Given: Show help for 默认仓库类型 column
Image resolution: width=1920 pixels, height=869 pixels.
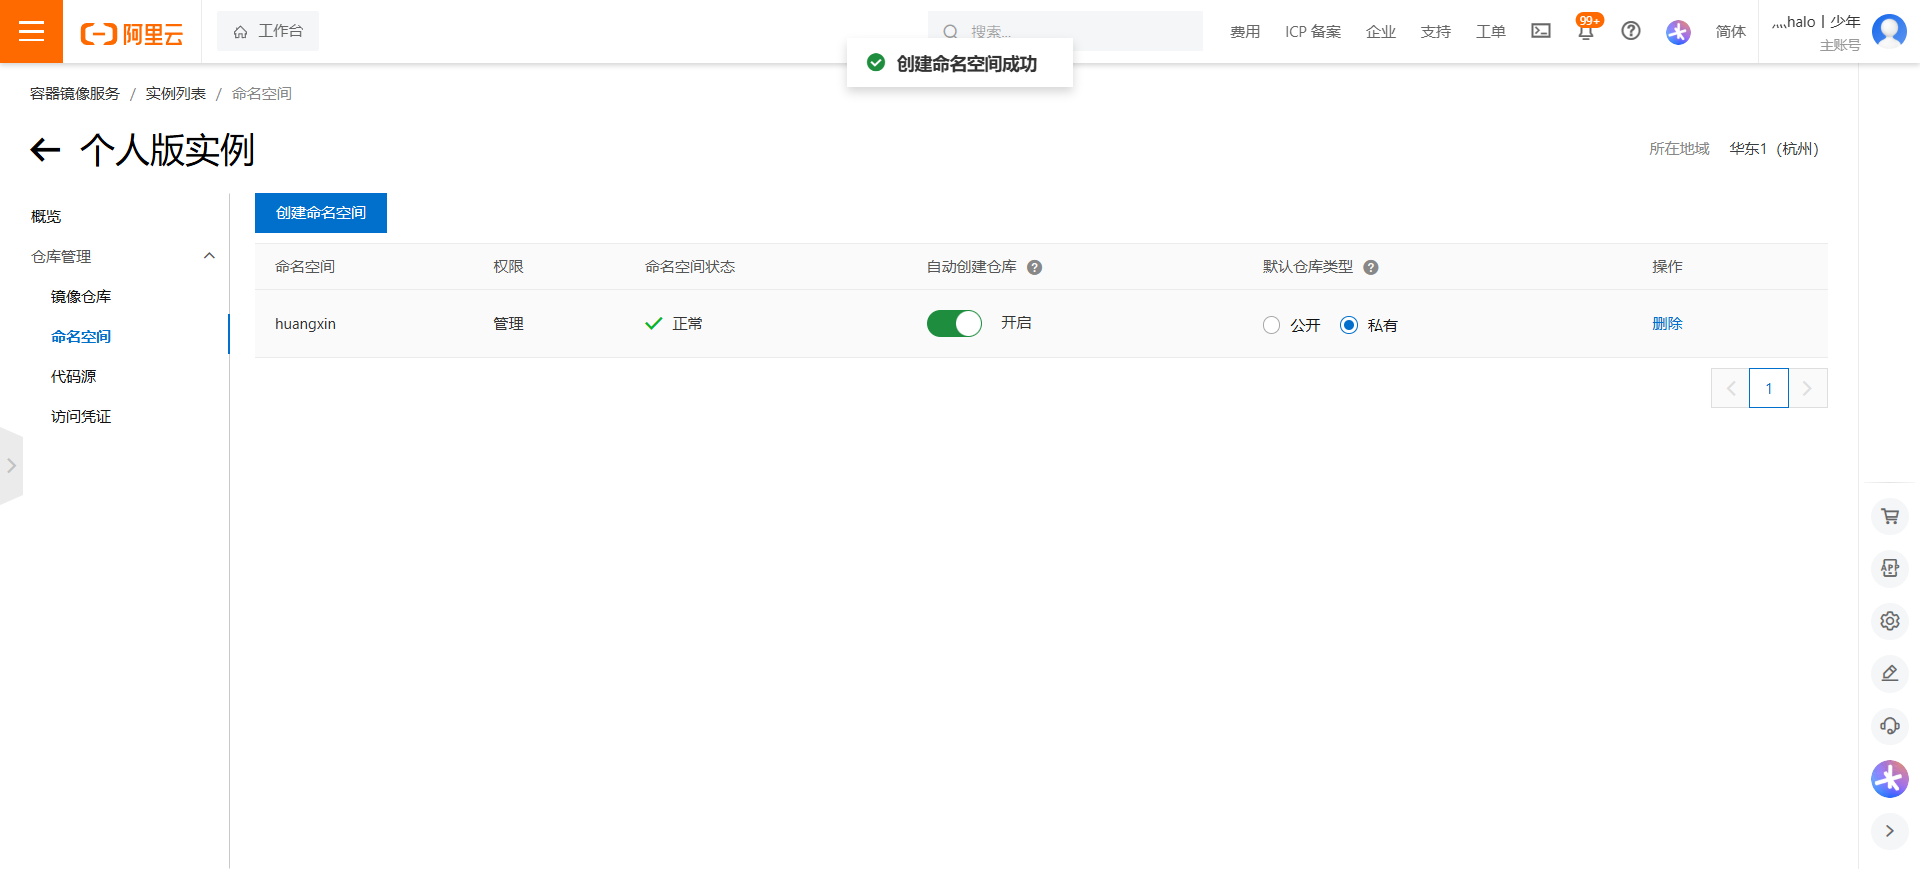Looking at the screenshot, I should click(x=1371, y=267).
